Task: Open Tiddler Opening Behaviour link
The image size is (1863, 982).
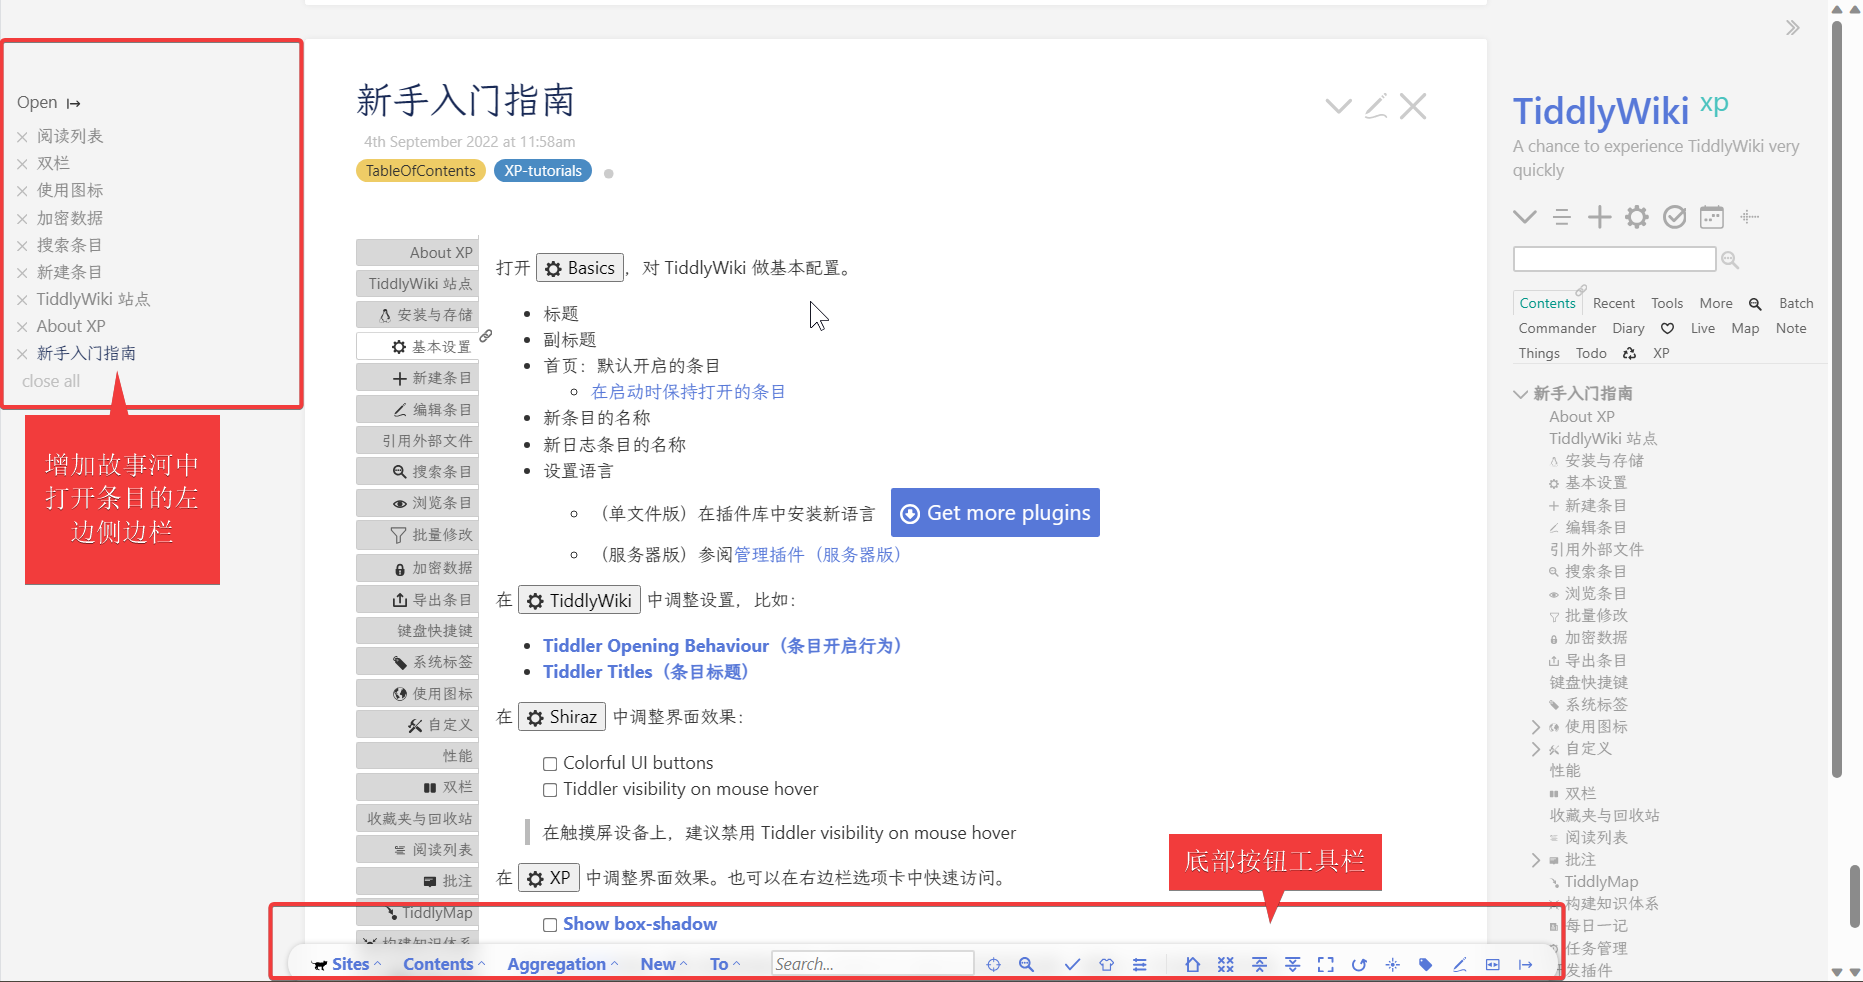Action: click(726, 646)
